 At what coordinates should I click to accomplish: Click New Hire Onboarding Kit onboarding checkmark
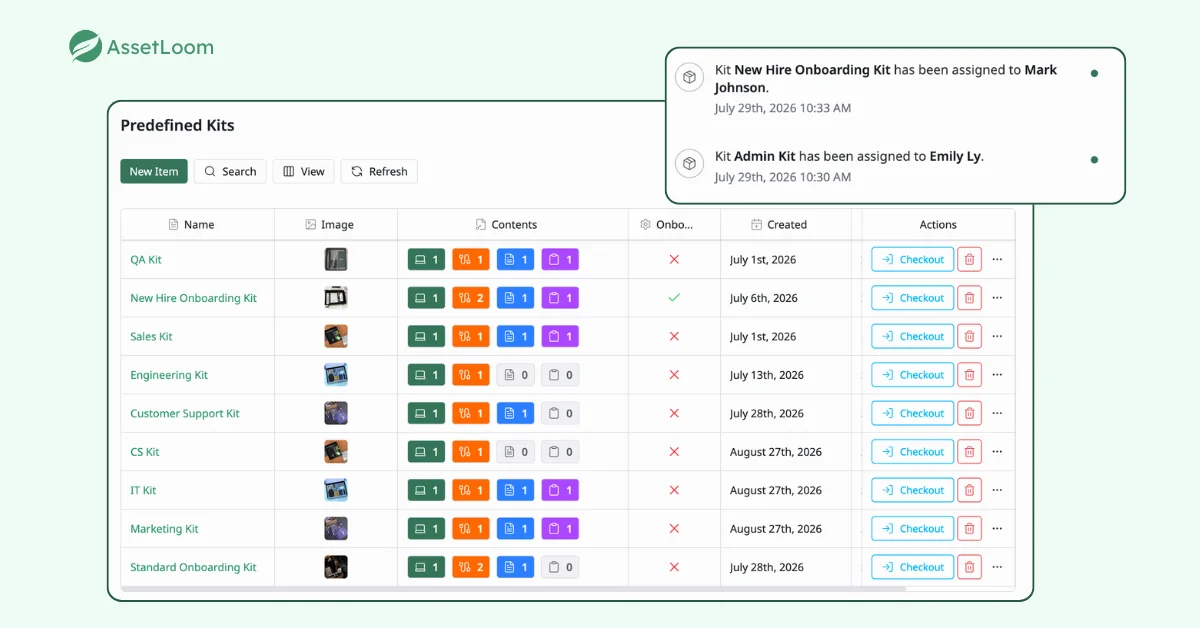[x=674, y=298]
